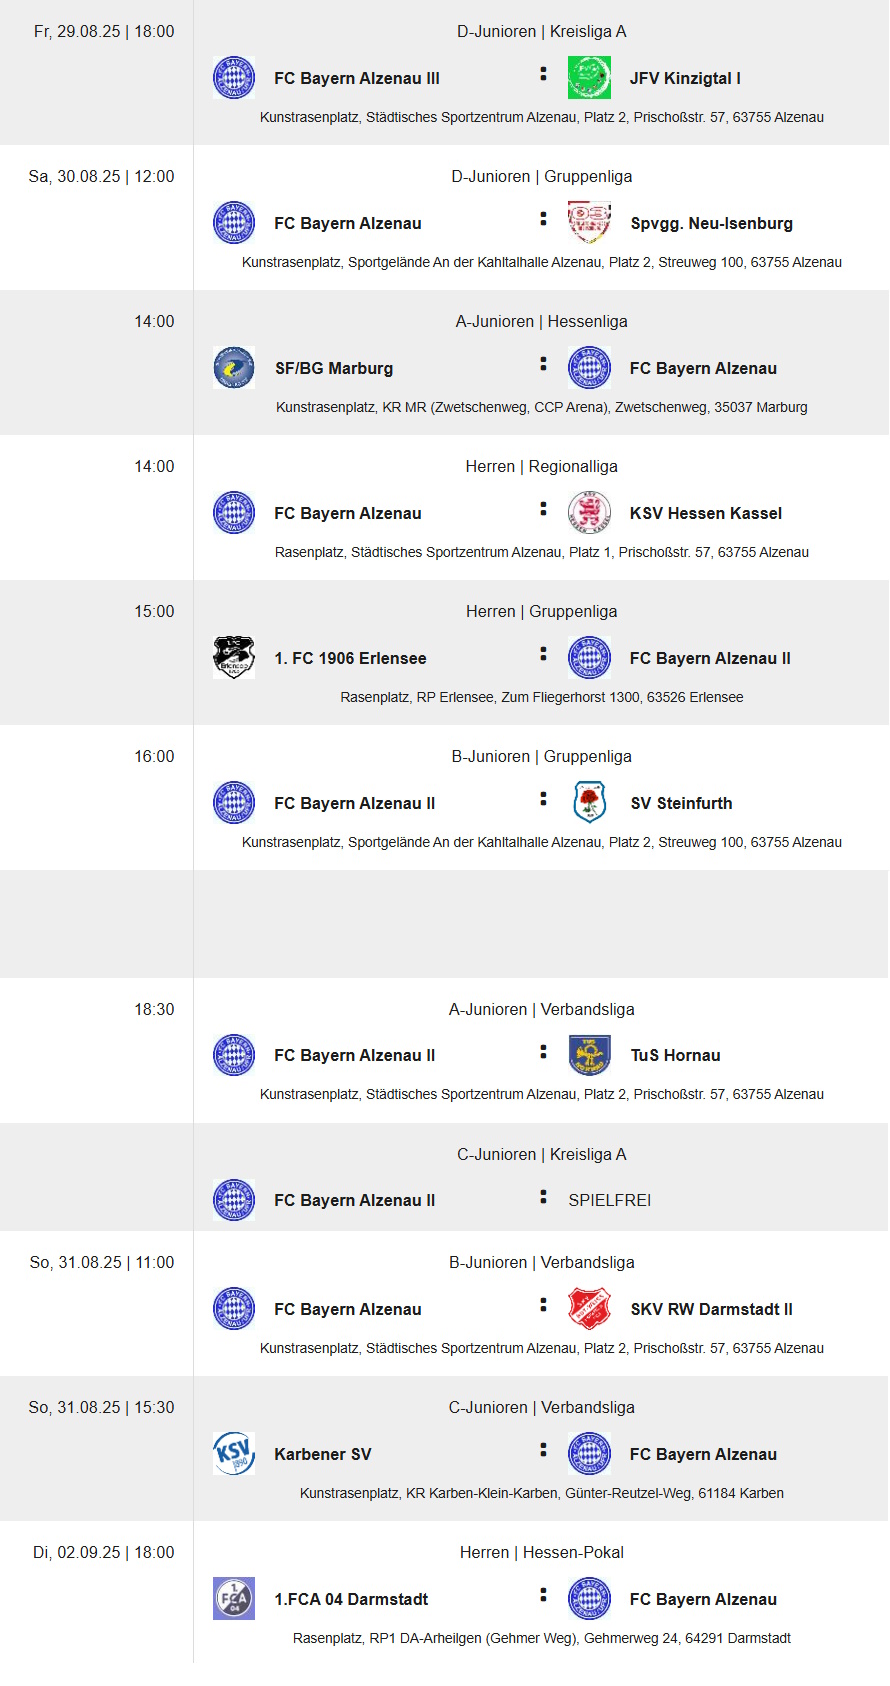
Task: Click the 1.FCA 04 Darmstadt crest
Action: [234, 1599]
